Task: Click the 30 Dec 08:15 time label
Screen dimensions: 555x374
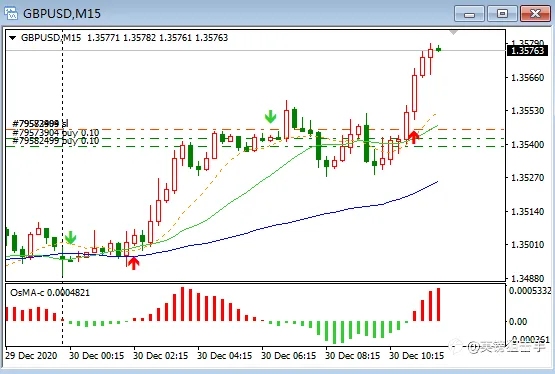Action: point(353,356)
